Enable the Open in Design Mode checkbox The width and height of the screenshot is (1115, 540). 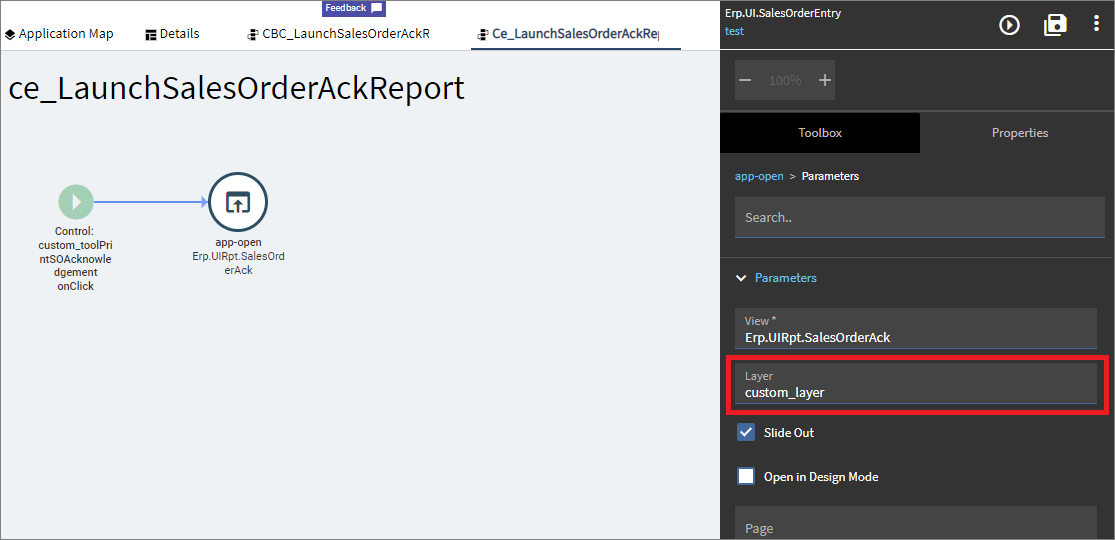pyautogui.click(x=746, y=476)
